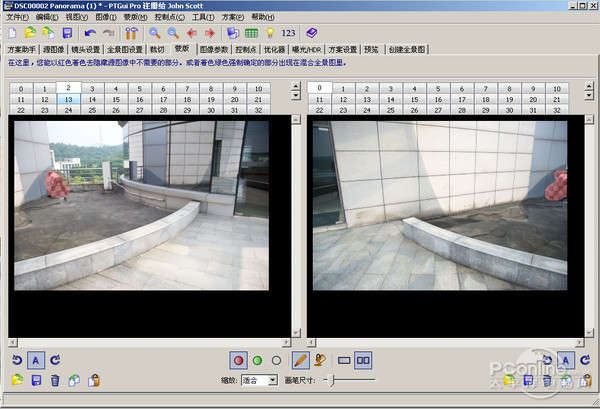Select the white eraser mask option

pyautogui.click(x=276, y=360)
